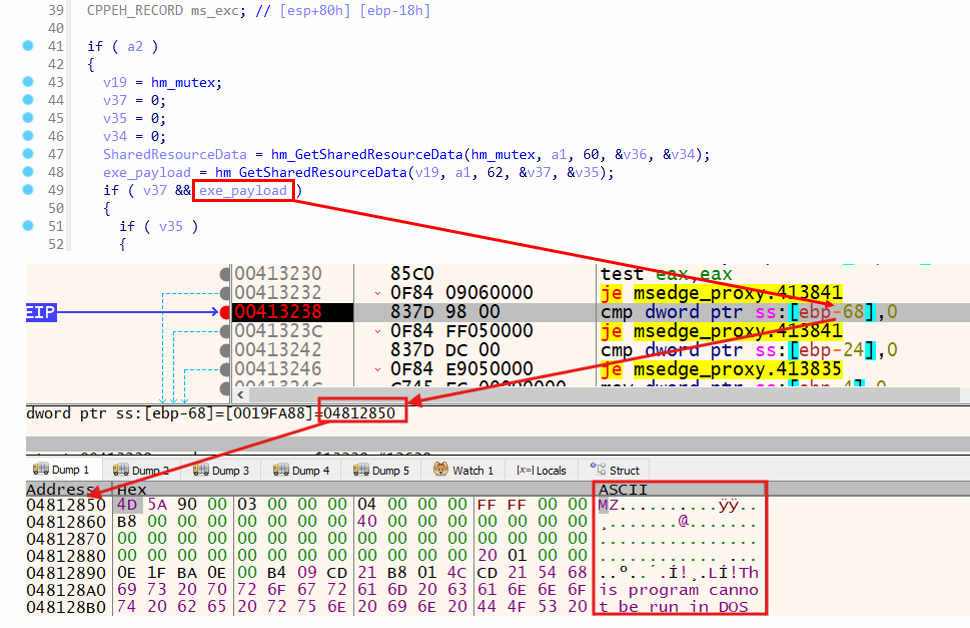Select cmp dword ptr [ebp-24] instruction
Image resolution: width=970 pixels, height=628 pixels.
click(x=749, y=350)
